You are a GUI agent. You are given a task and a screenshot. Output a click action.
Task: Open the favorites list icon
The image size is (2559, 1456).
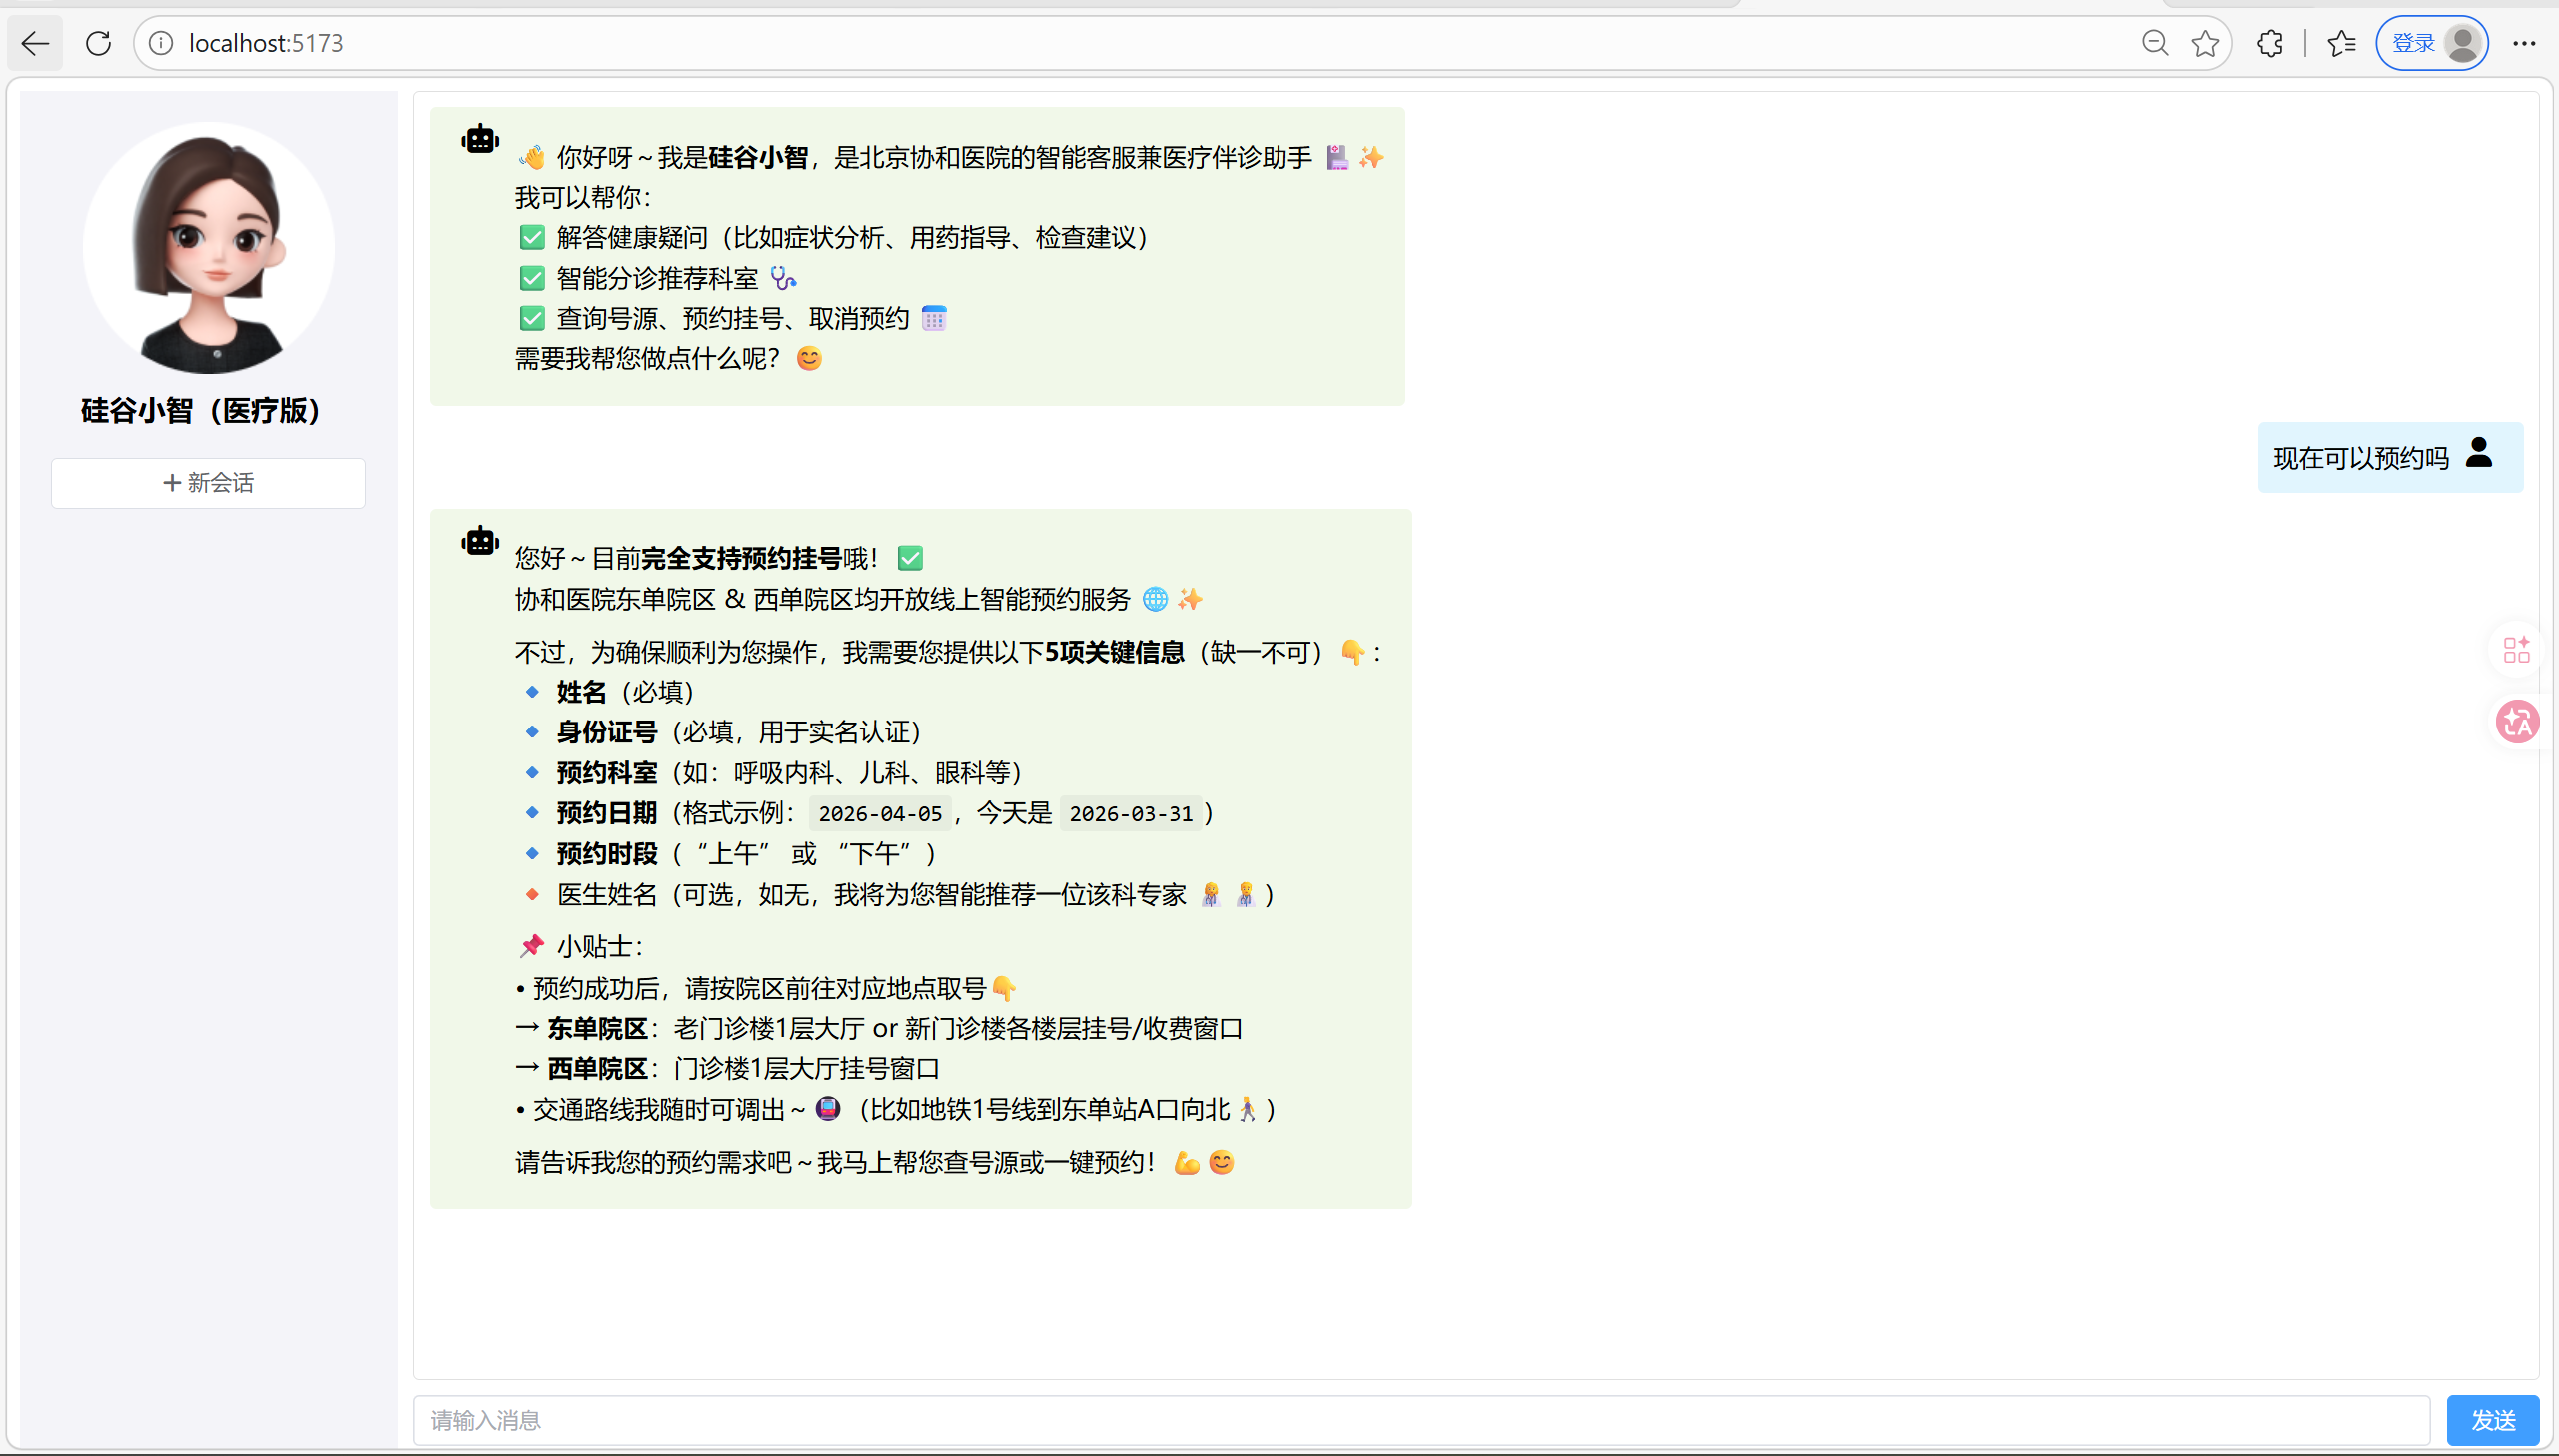point(2341,43)
